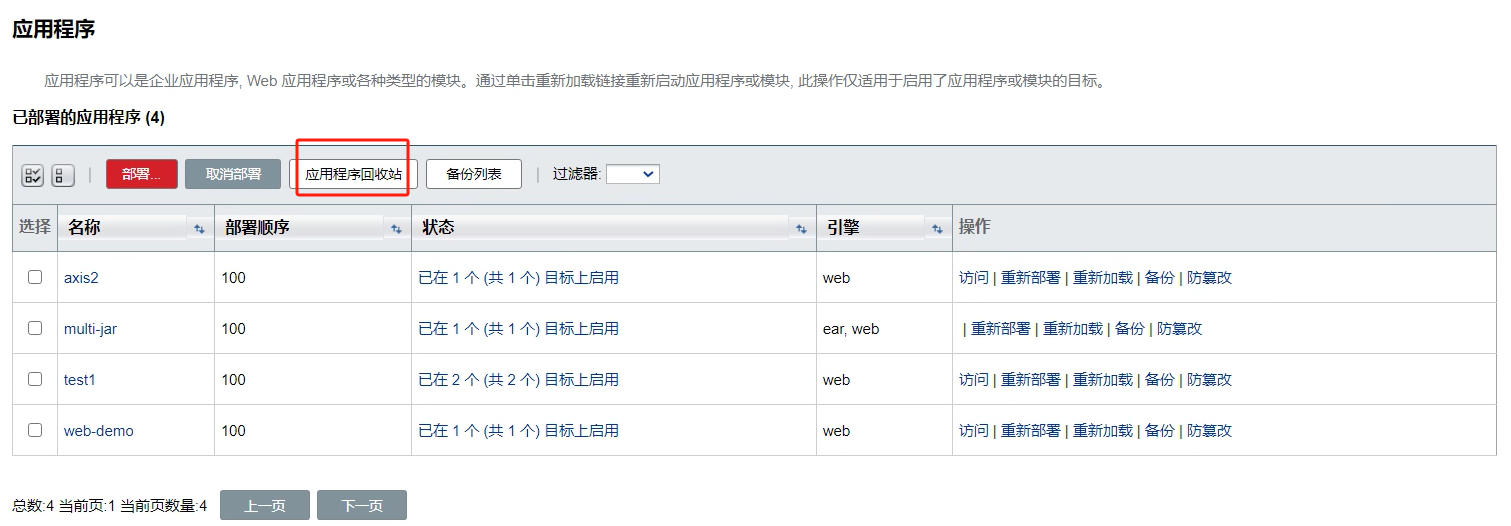Image resolution: width=1511 pixels, height=526 pixels.
Task: Go to next page with 下一页
Action: 361,506
